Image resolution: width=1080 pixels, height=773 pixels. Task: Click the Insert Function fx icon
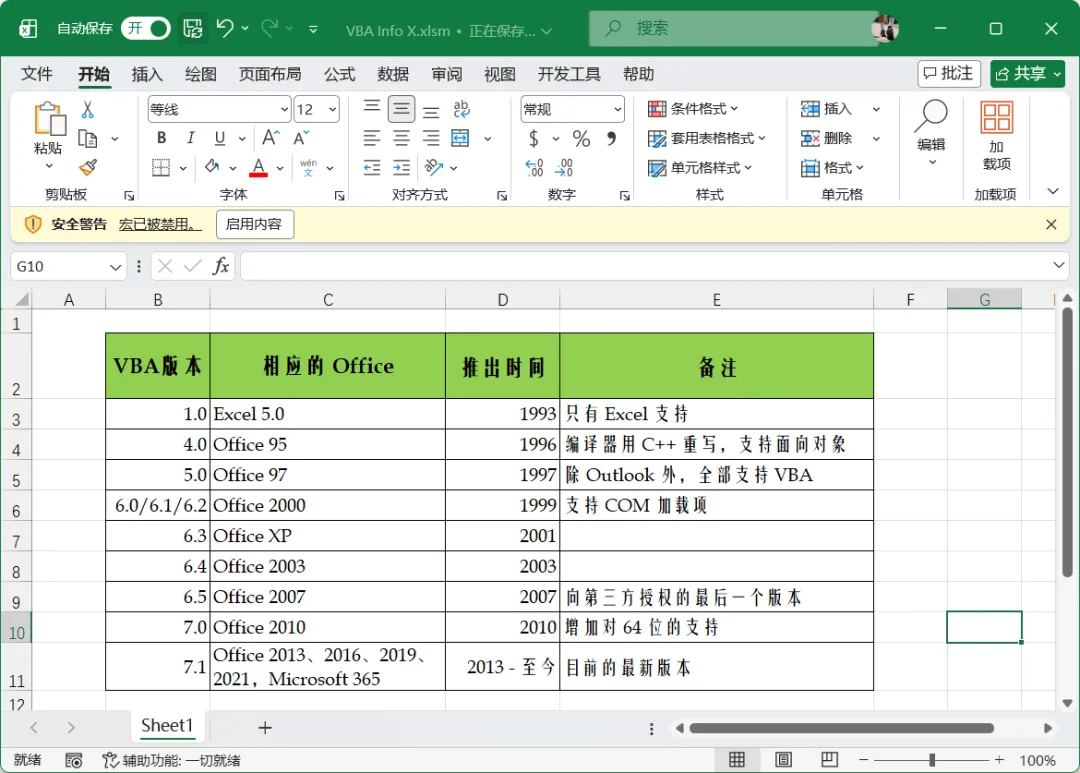221,266
